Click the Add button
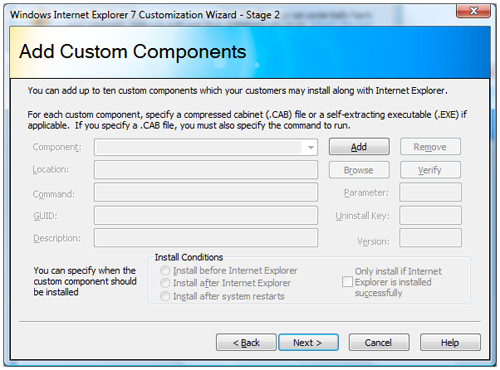Image resolution: width=500 pixels, height=370 pixels. [359, 147]
